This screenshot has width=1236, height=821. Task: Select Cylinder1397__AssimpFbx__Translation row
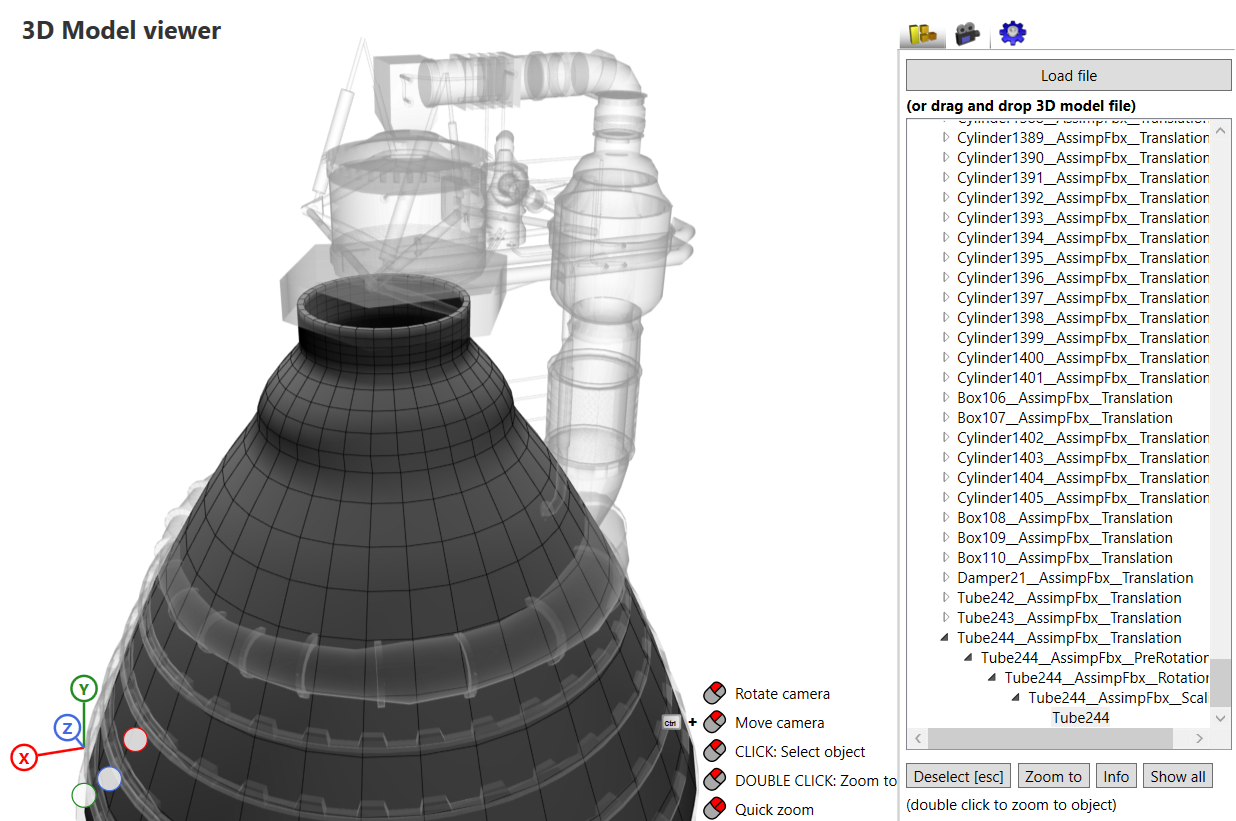(1083, 297)
